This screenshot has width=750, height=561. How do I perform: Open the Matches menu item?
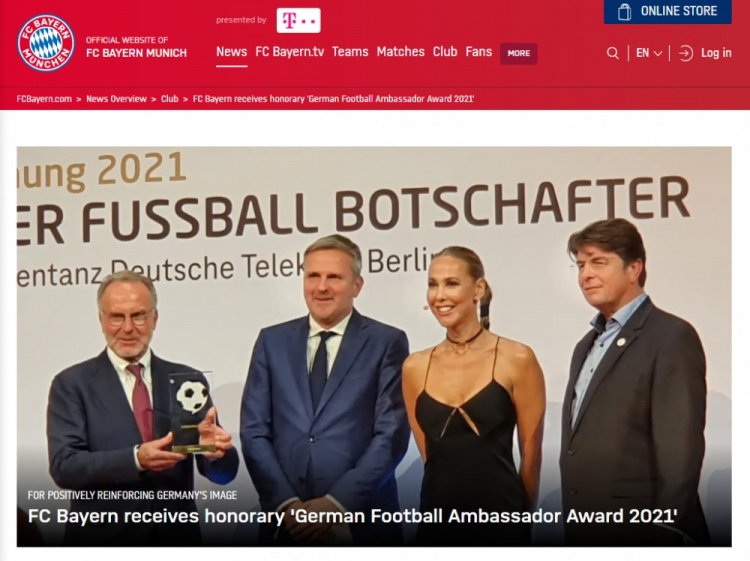click(x=400, y=52)
